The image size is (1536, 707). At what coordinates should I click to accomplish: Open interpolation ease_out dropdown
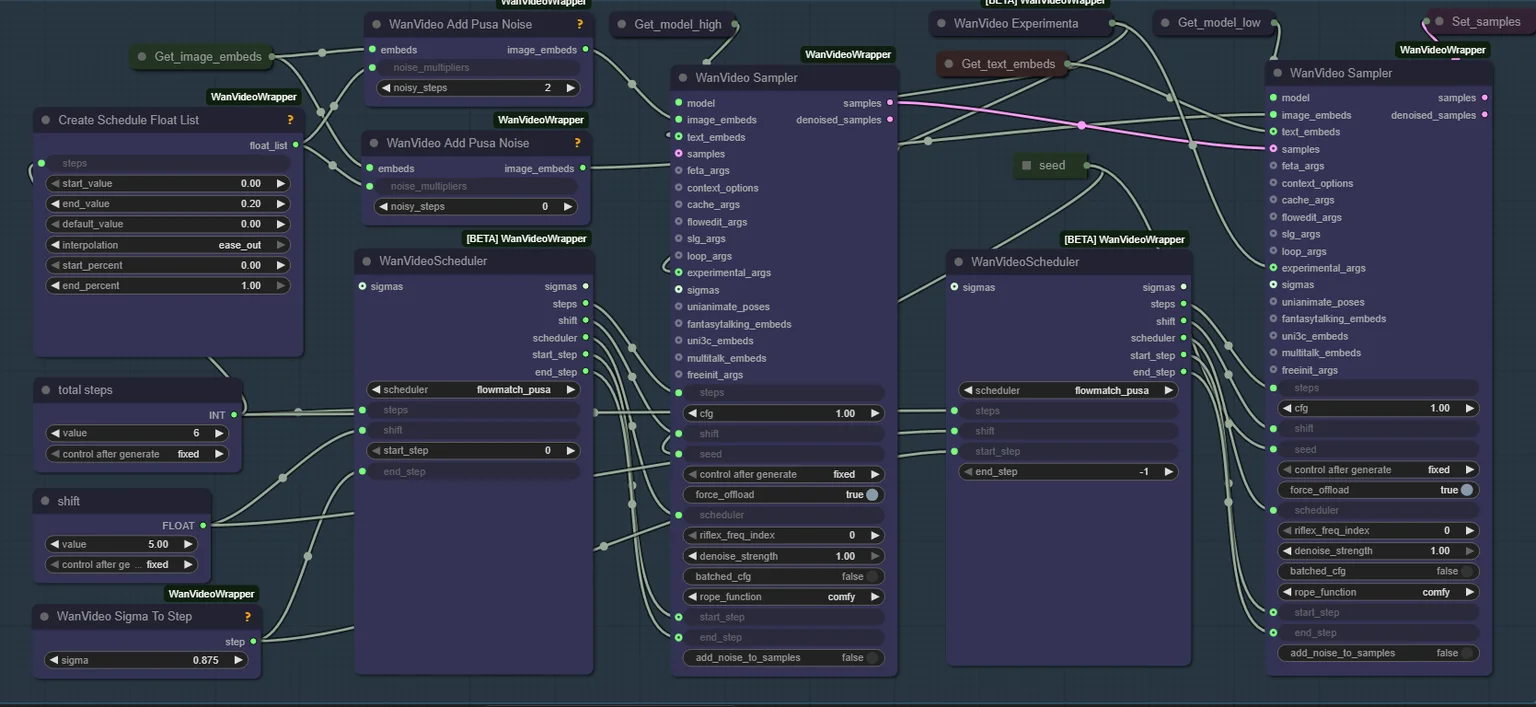(x=169, y=245)
